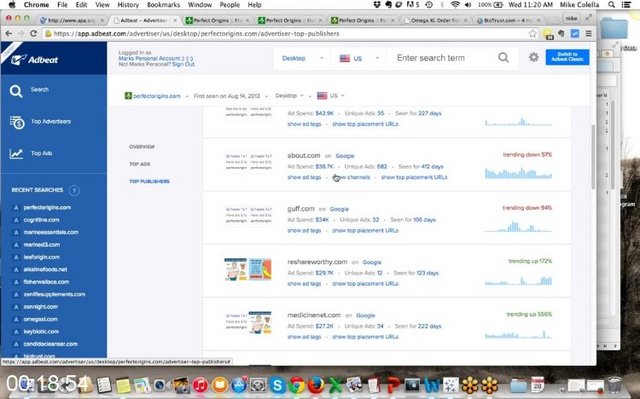Open the mike profile button in Chrome
The height and width of the screenshot is (399, 640).
[x=571, y=18]
